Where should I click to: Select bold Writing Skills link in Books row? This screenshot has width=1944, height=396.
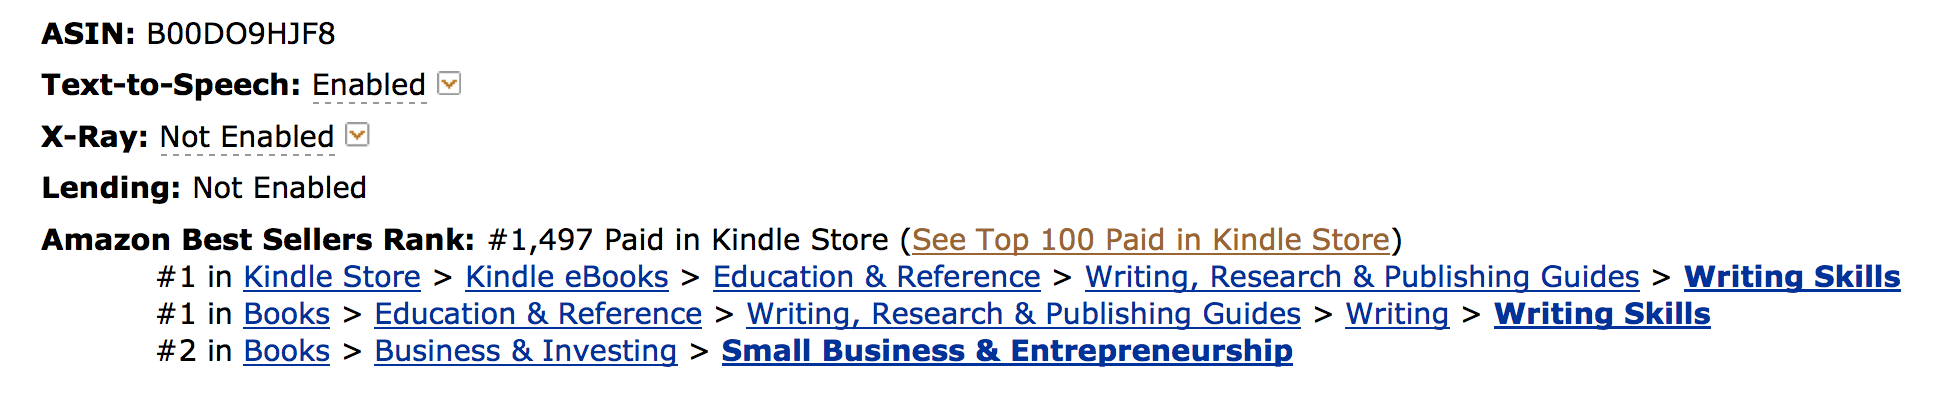(1602, 314)
